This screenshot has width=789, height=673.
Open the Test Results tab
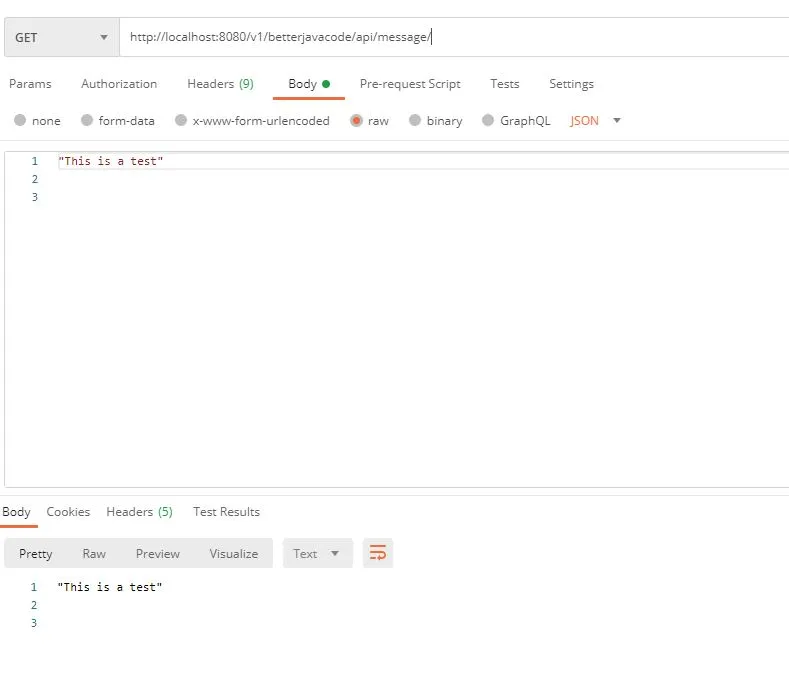click(x=226, y=512)
